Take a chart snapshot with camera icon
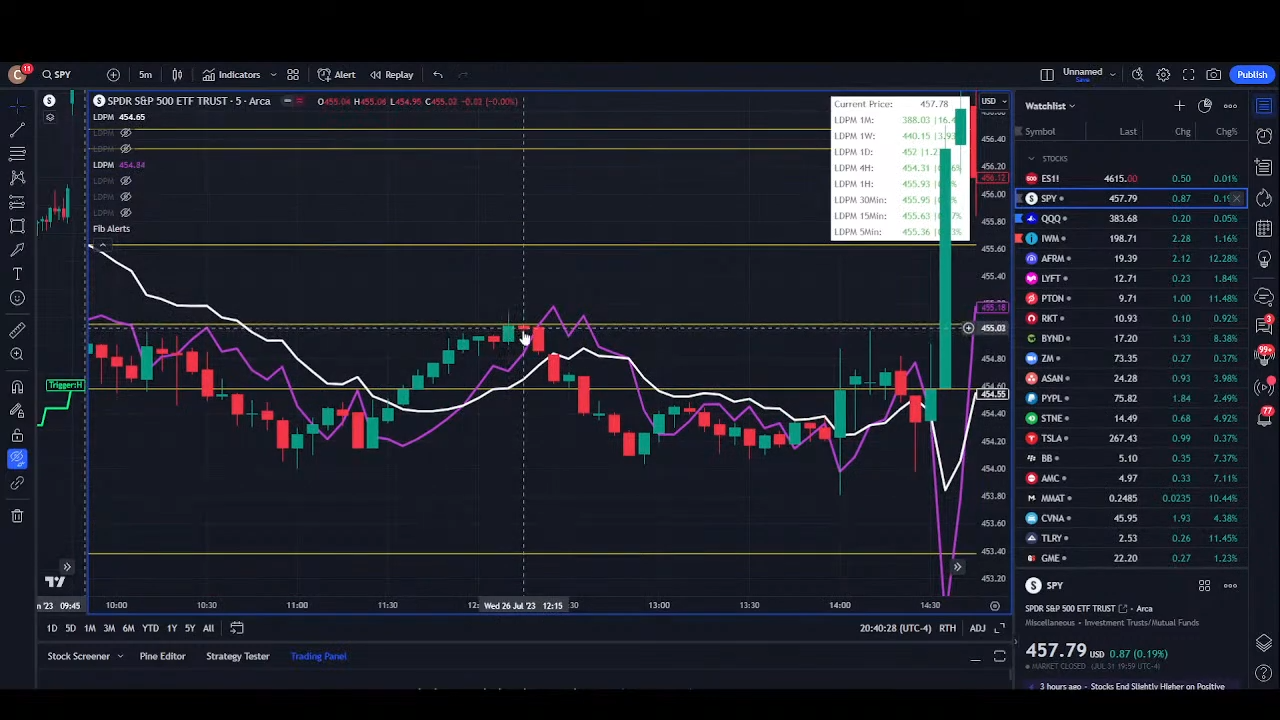 (1214, 75)
